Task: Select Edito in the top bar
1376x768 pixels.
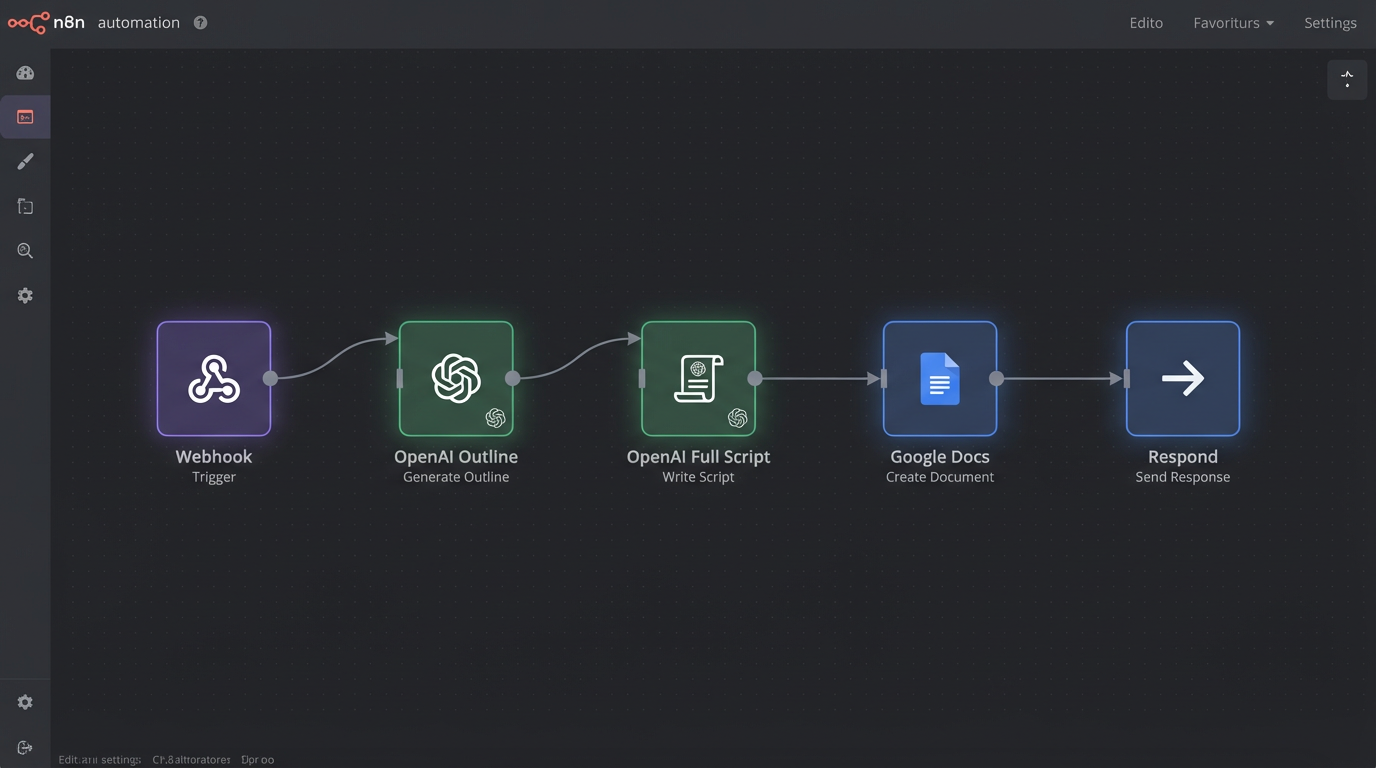Action: coord(1146,22)
